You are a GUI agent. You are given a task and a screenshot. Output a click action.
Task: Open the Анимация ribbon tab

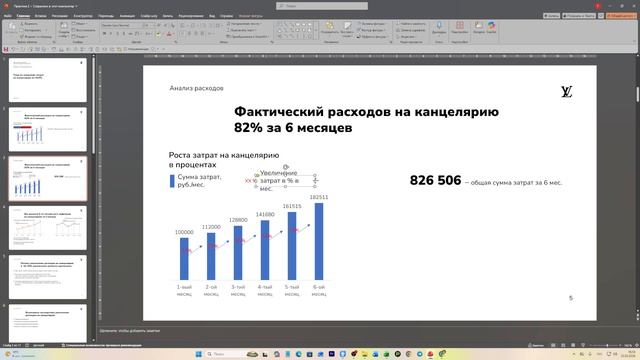[x=127, y=16]
